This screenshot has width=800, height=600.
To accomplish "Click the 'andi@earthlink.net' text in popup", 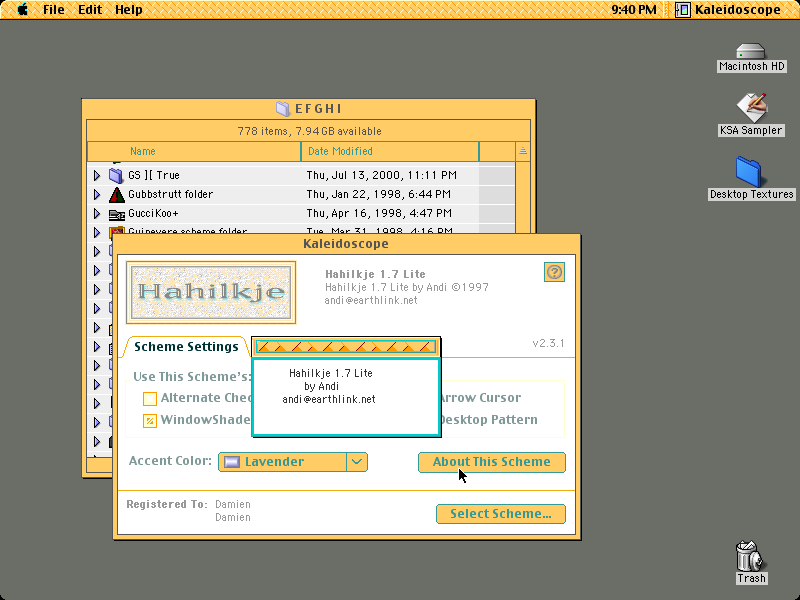I will point(329,399).
